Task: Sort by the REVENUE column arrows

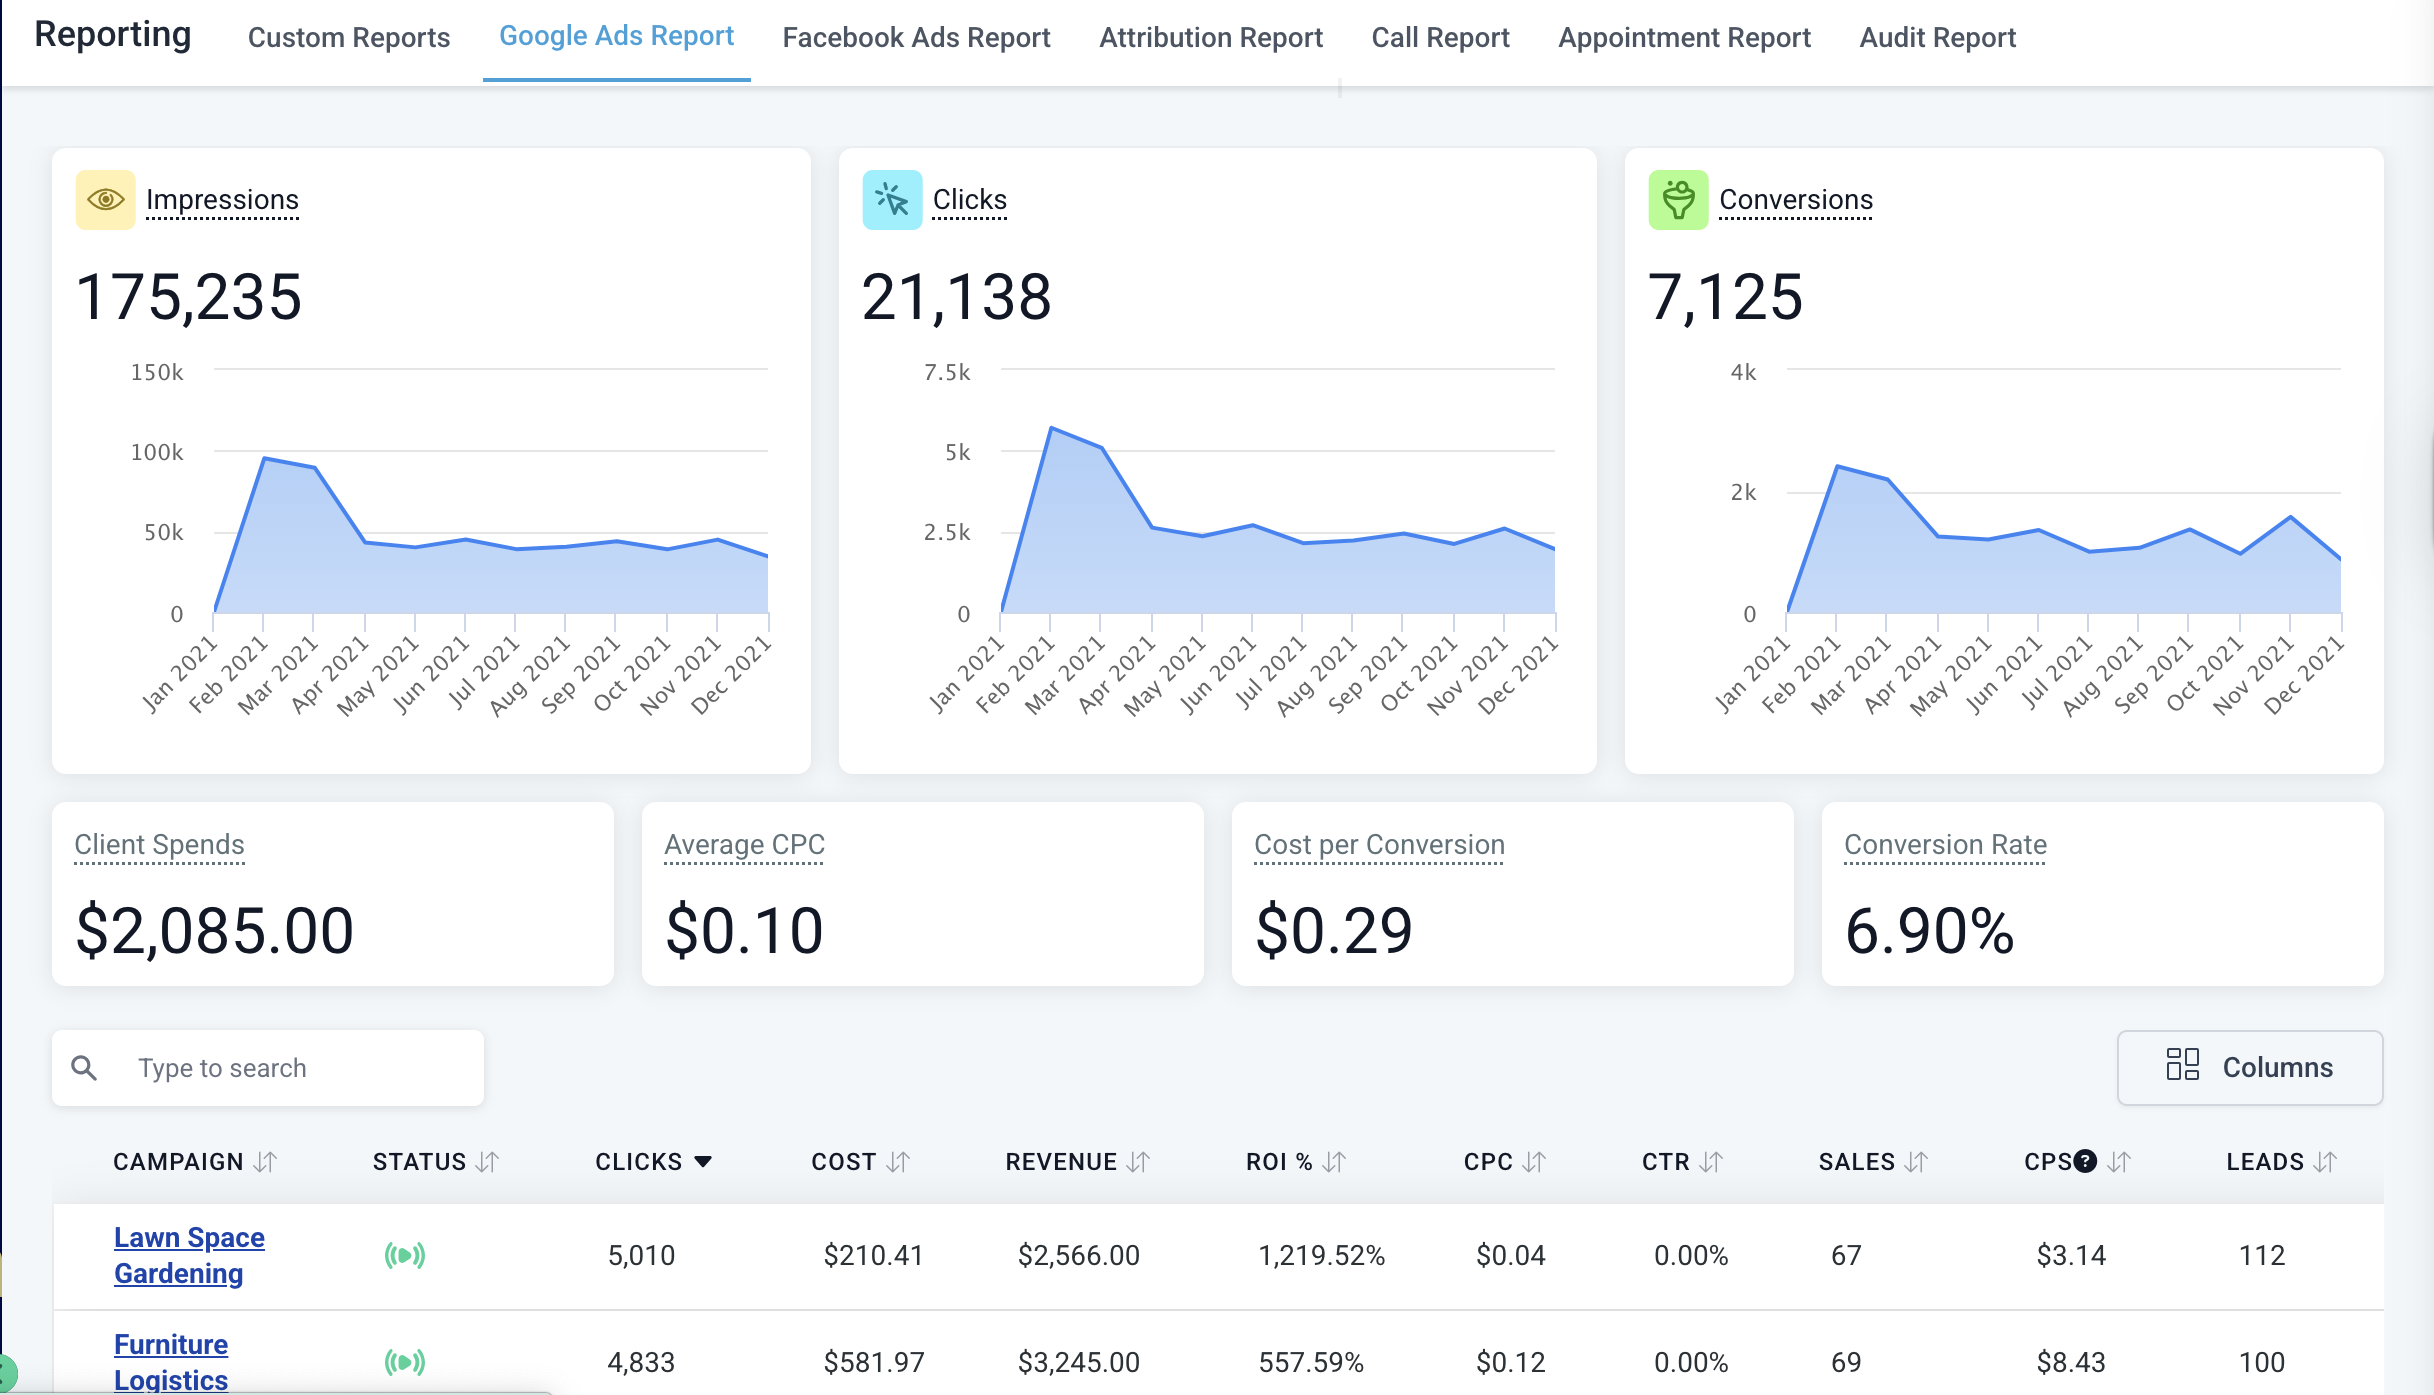Action: [x=1138, y=1162]
